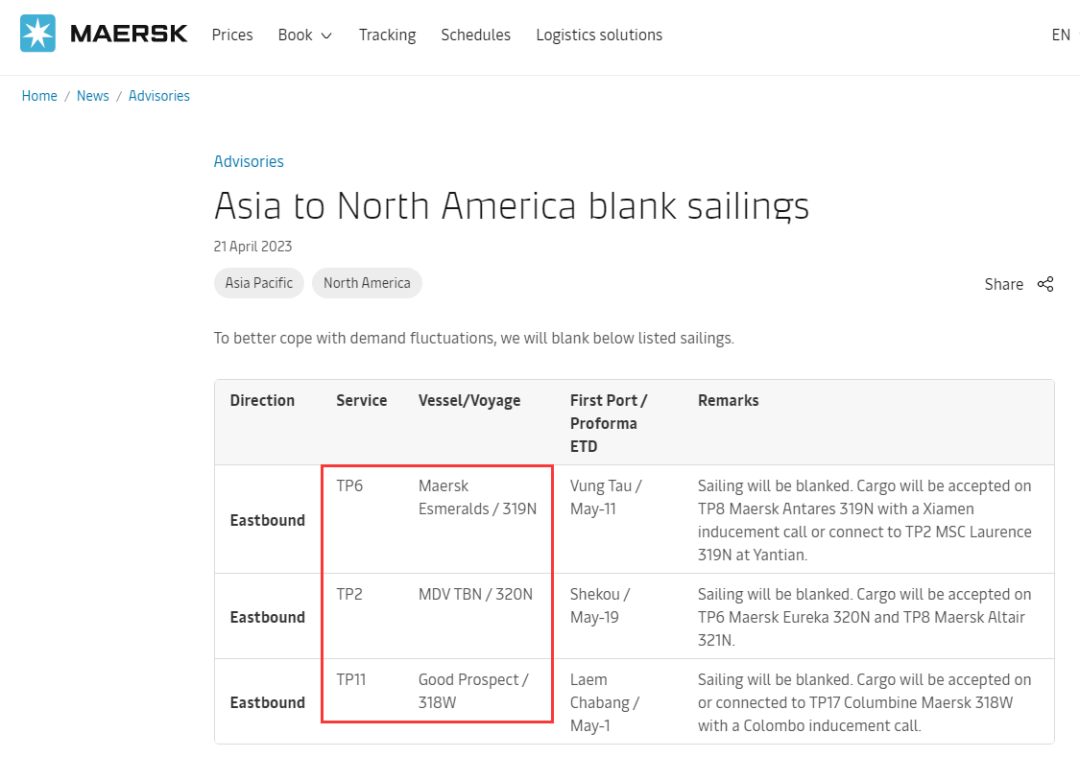Open the Advisories category link above title

(248, 161)
